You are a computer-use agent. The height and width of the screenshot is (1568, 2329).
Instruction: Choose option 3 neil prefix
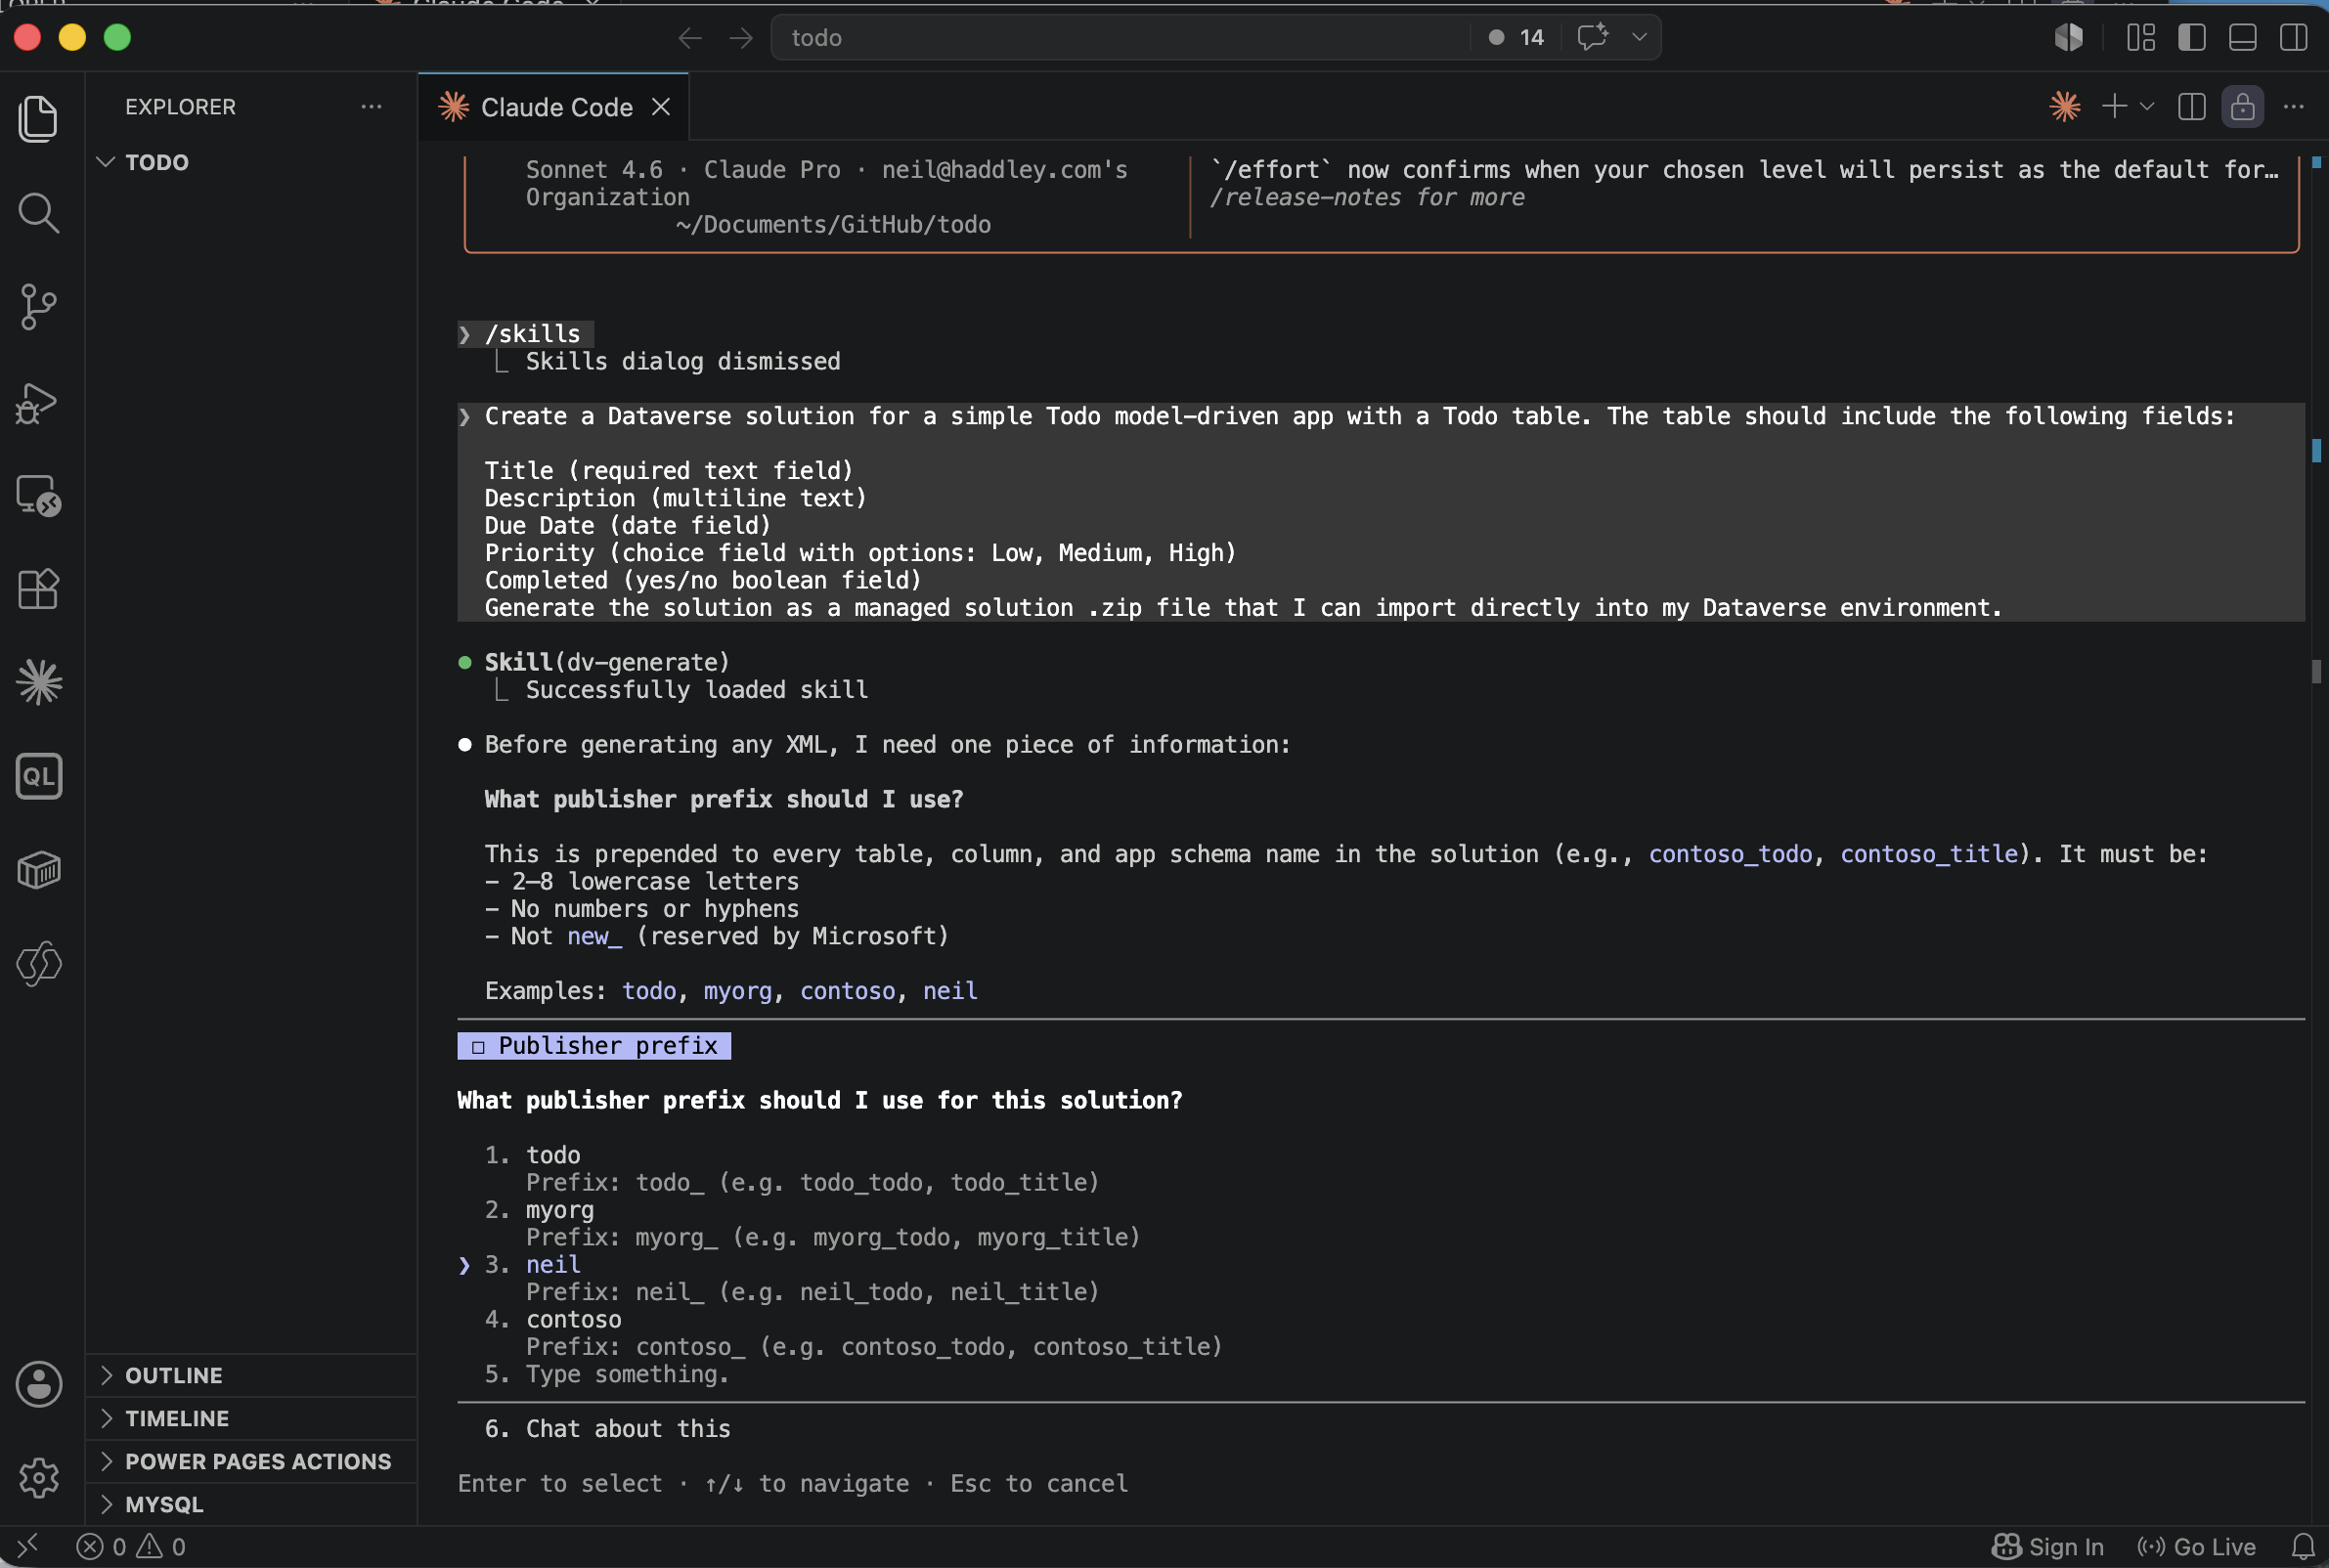552,1264
